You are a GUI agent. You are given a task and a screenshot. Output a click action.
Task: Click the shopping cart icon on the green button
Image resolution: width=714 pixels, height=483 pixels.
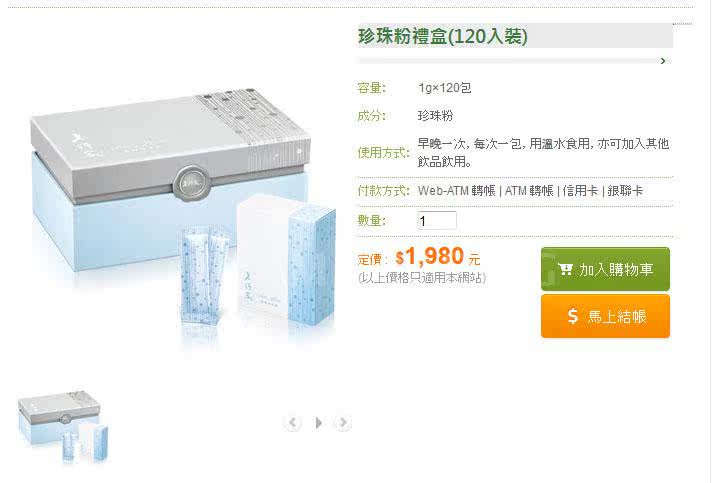[x=565, y=269]
